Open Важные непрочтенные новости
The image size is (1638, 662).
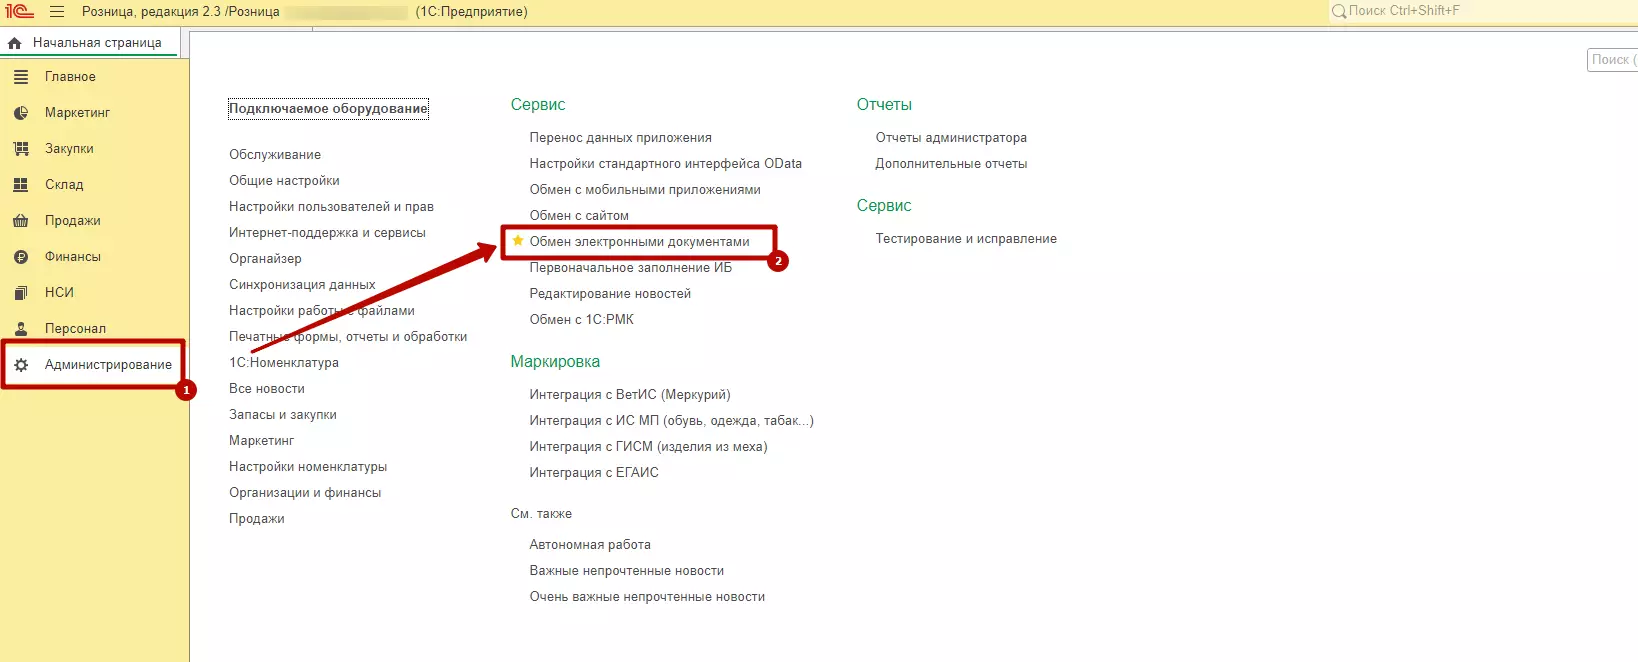click(627, 571)
